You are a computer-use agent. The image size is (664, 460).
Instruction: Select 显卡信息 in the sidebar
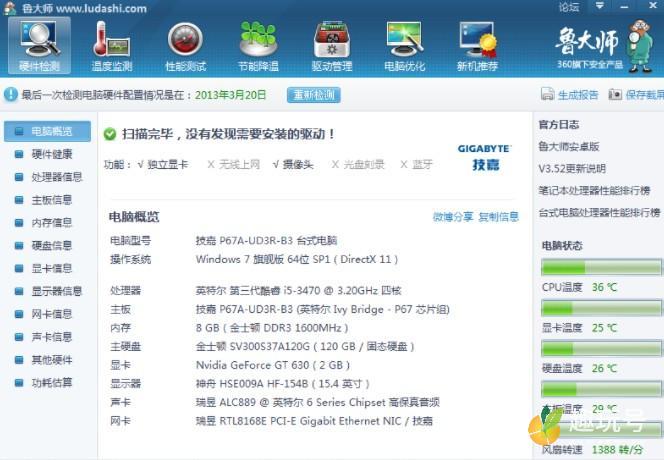[x=51, y=268]
